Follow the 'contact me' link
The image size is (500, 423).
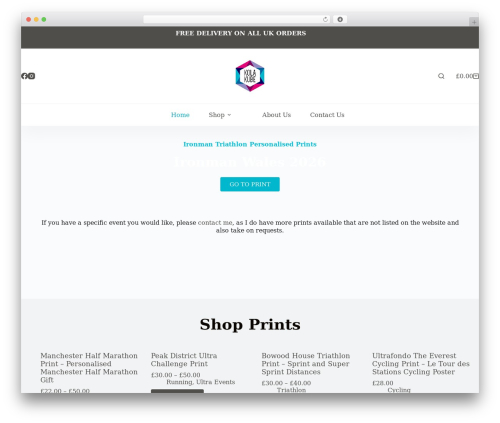(215, 223)
